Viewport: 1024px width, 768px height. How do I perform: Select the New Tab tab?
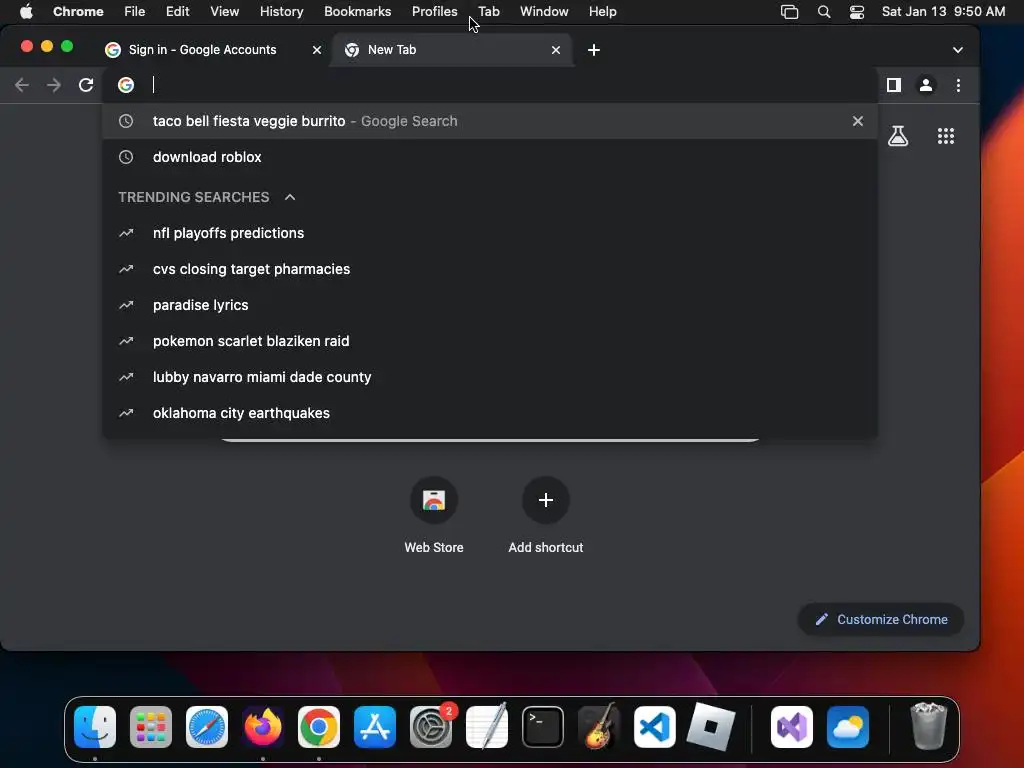pos(452,50)
